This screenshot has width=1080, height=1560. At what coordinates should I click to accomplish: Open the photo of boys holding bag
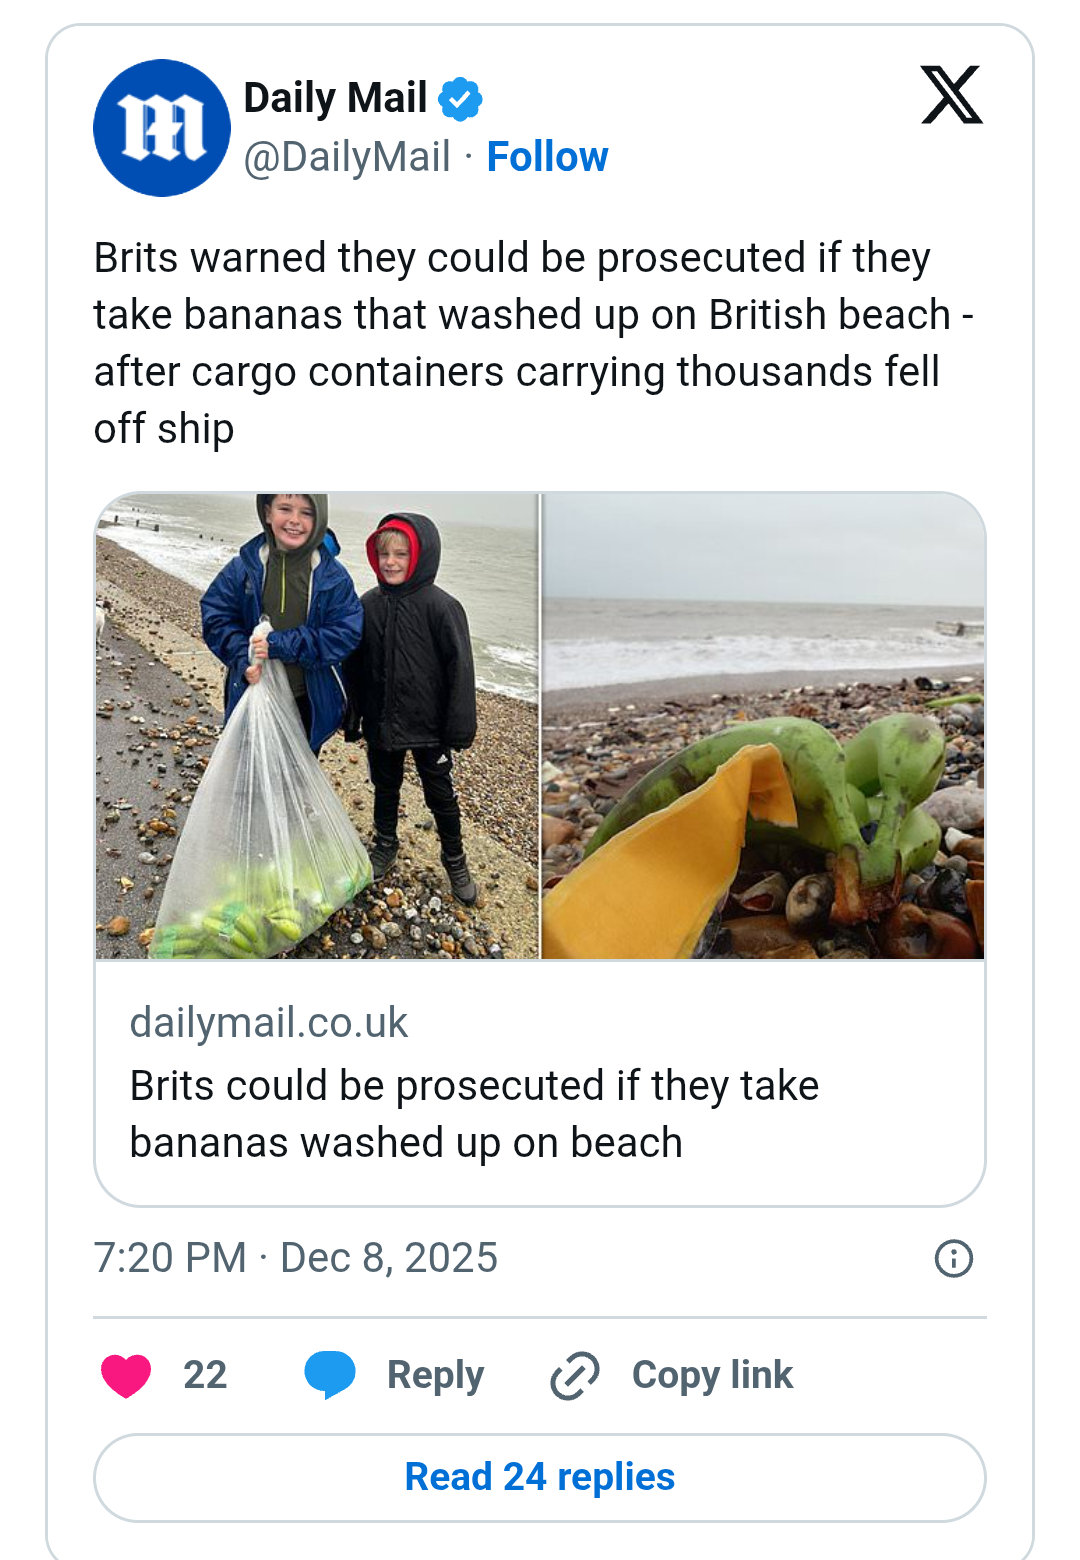point(317,726)
